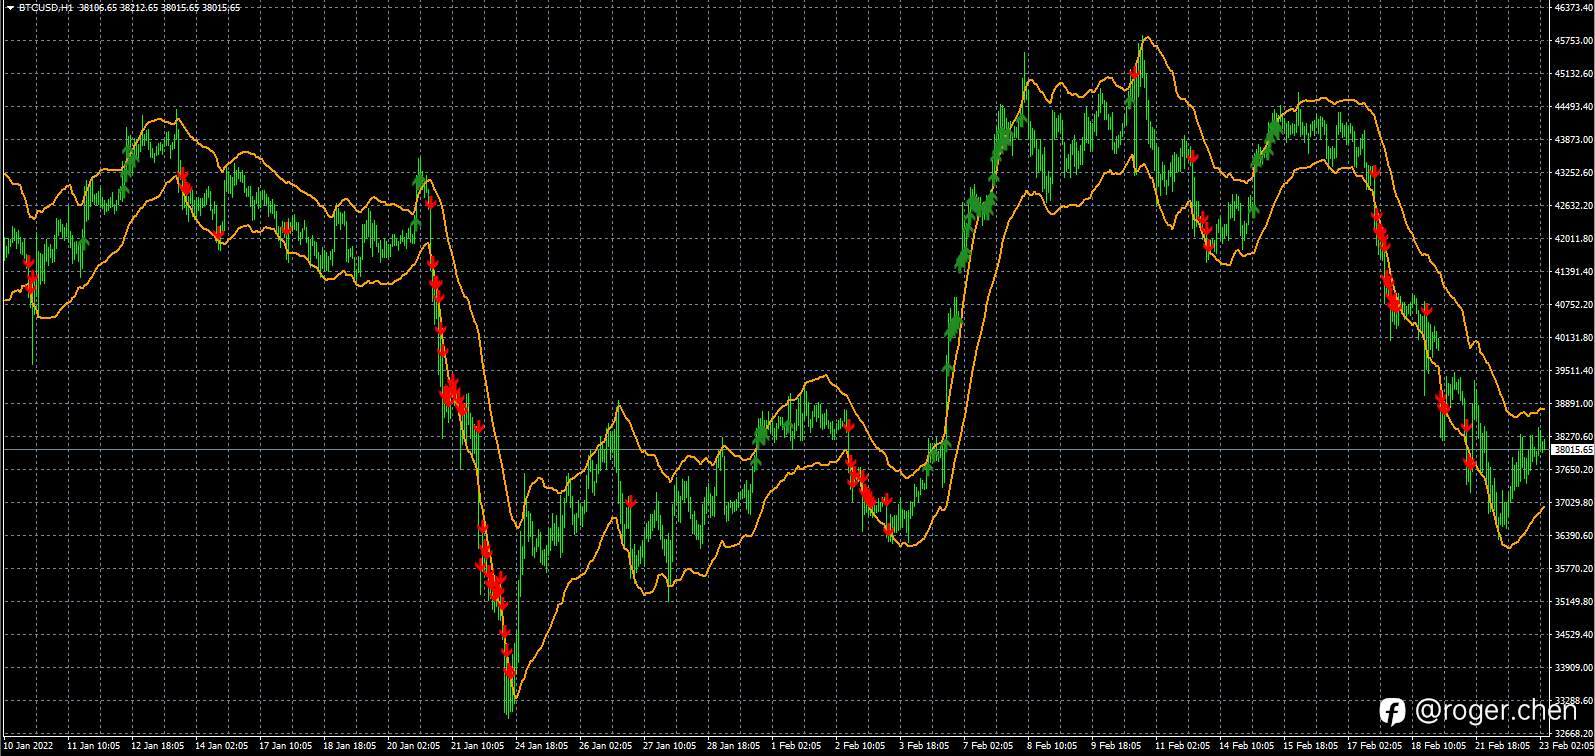Click the 20 Jan 02:05 time label
Screen dimensions: 1595x756
pyautogui.click(x=413, y=745)
